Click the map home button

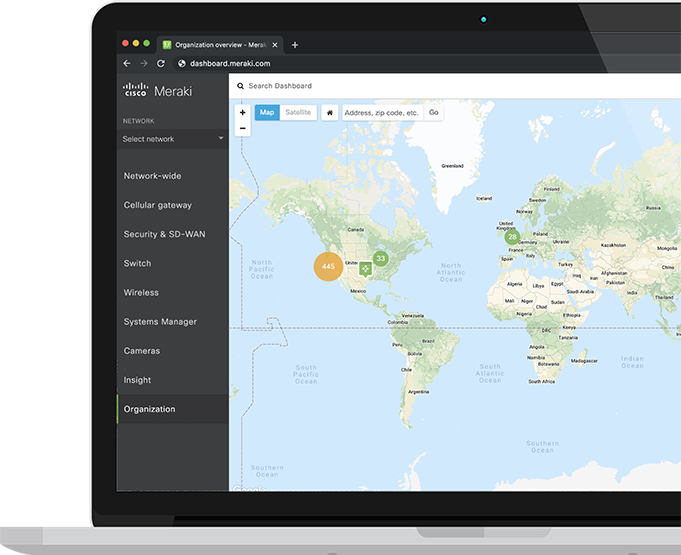(330, 112)
